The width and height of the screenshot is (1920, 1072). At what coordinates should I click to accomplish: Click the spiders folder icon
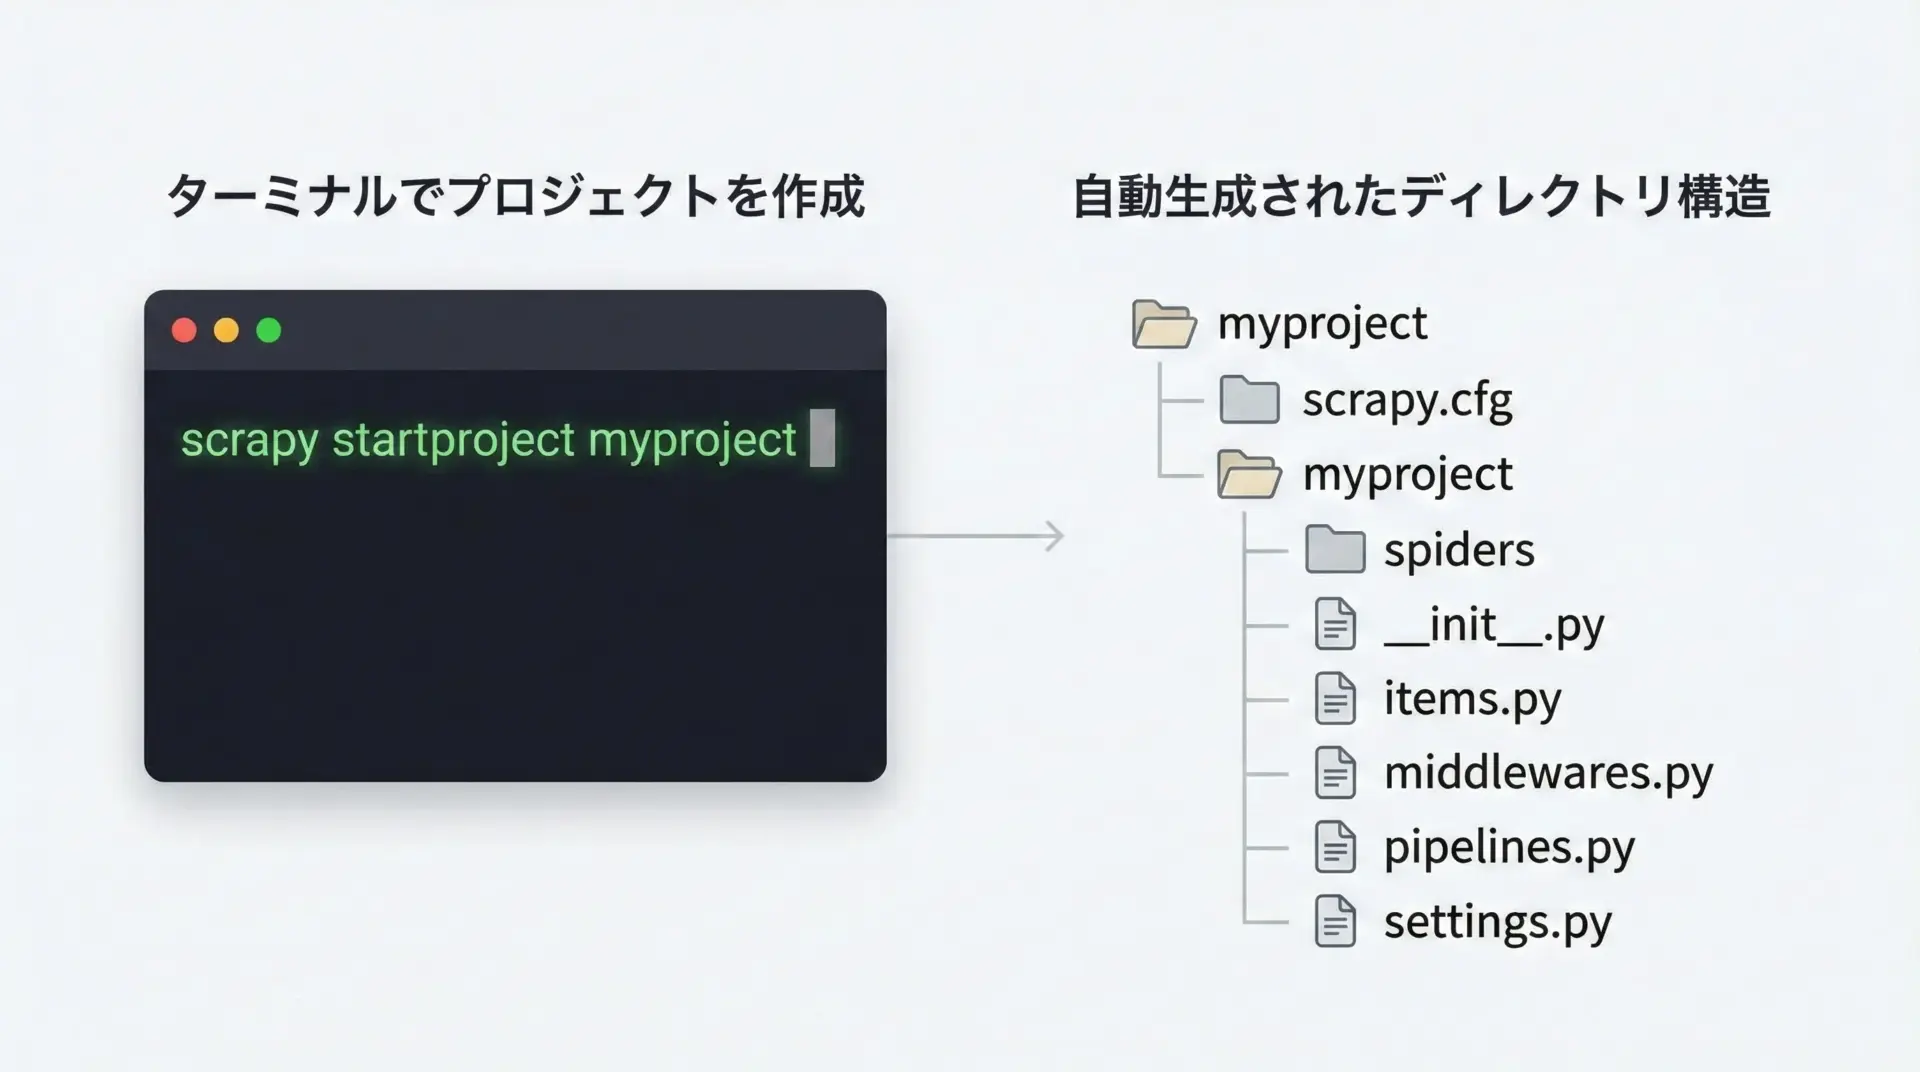click(1334, 549)
